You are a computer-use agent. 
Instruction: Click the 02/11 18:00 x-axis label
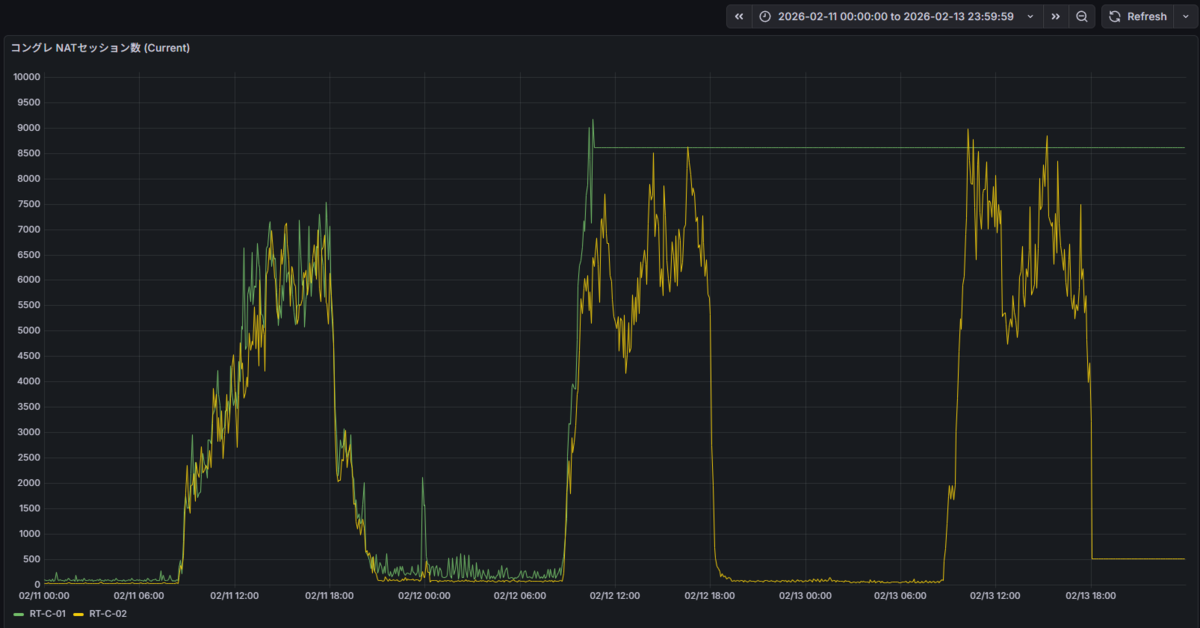pos(330,595)
